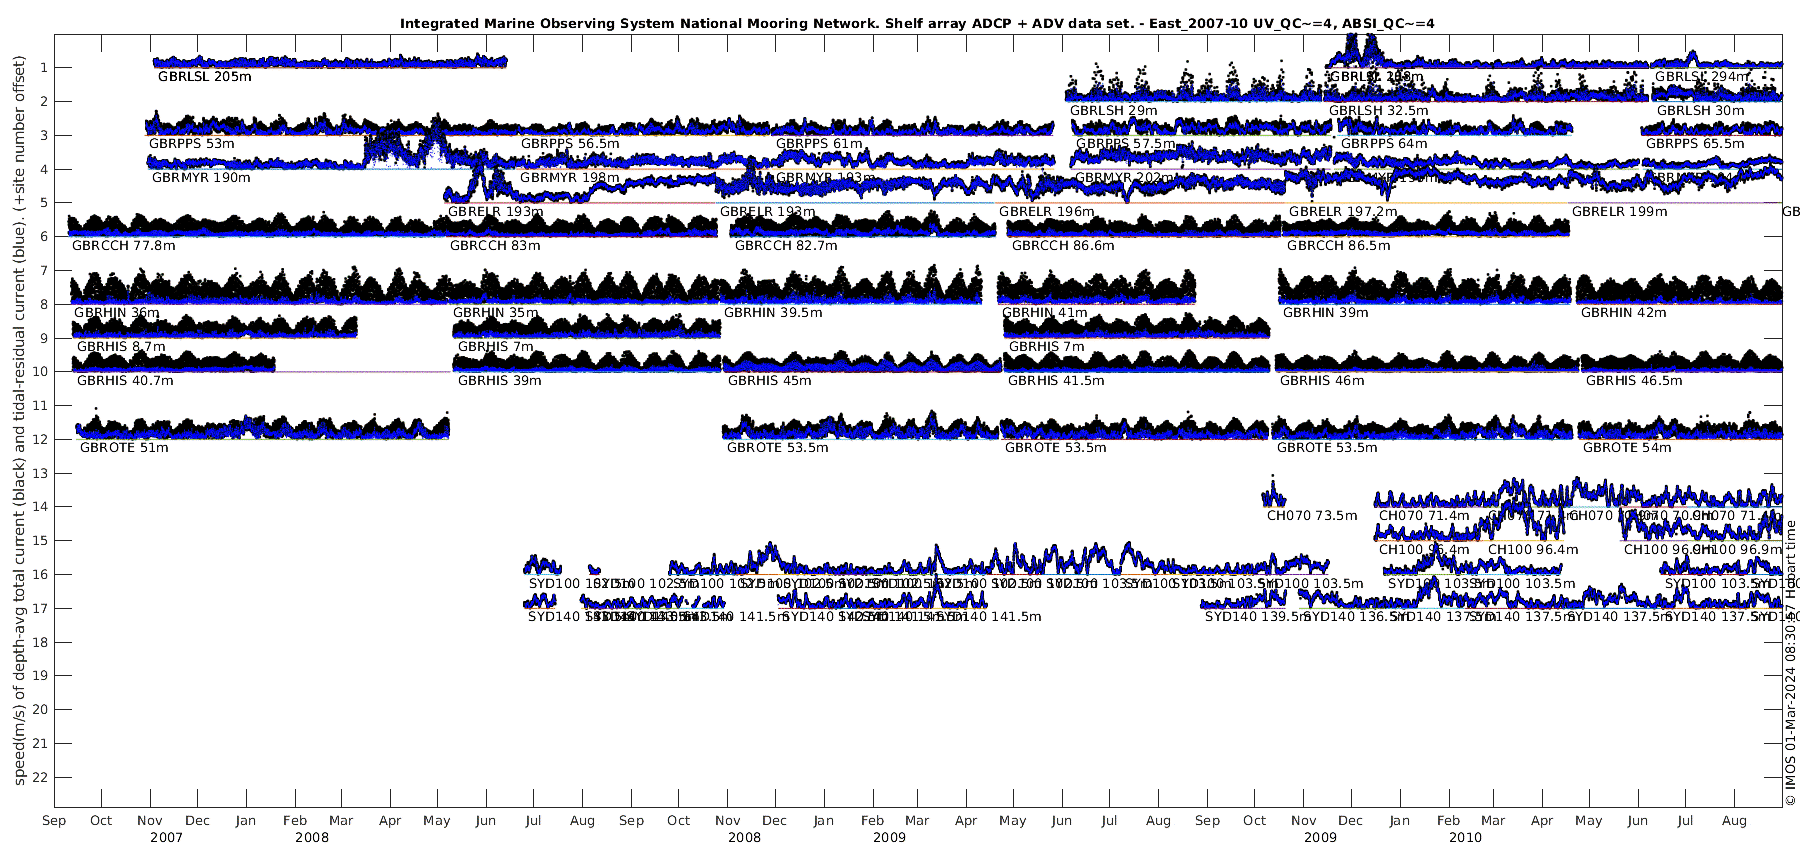Select the 'GBRHIN 35m' label
This screenshot has height=850, width=1800.
[496, 313]
